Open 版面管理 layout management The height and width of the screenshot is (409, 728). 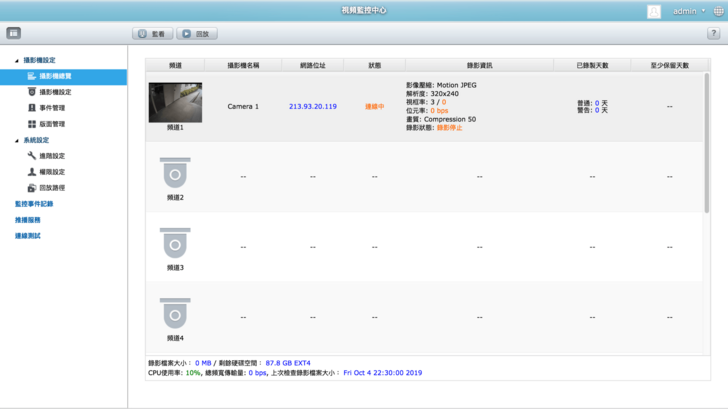coord(52,124)
